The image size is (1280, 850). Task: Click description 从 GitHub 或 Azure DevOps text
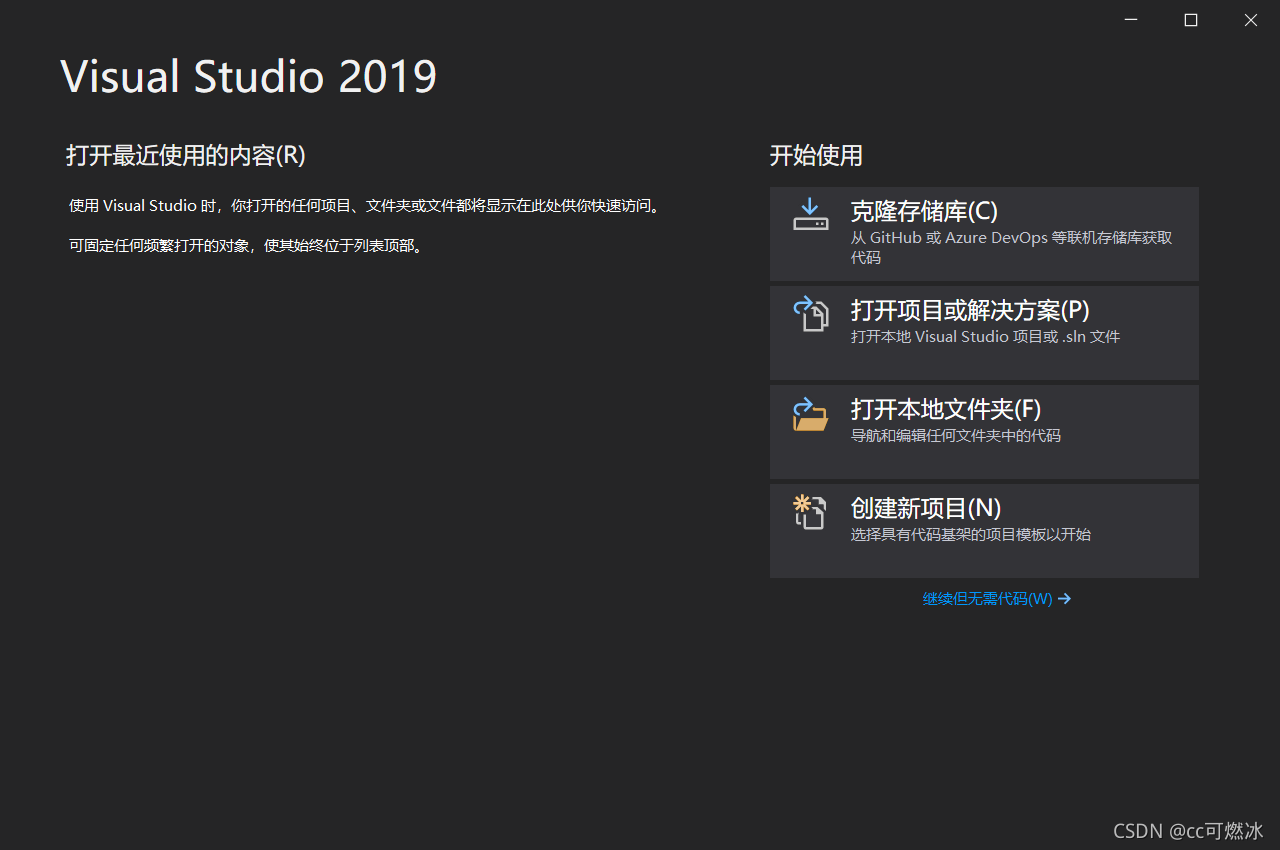pyautogui.click(x=1011, y=247)
